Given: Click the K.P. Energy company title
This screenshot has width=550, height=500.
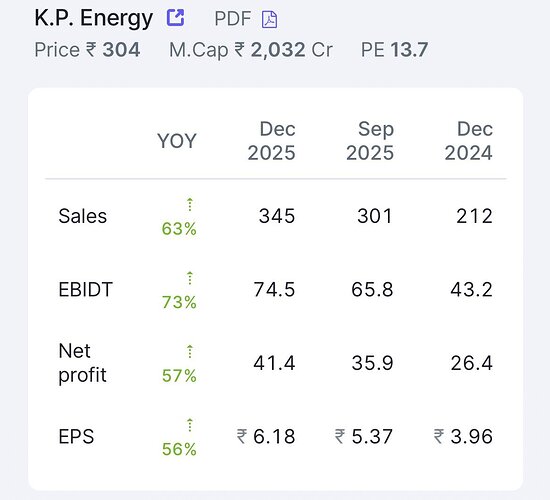Looking at the screenshot, I should tap(94, 18).
